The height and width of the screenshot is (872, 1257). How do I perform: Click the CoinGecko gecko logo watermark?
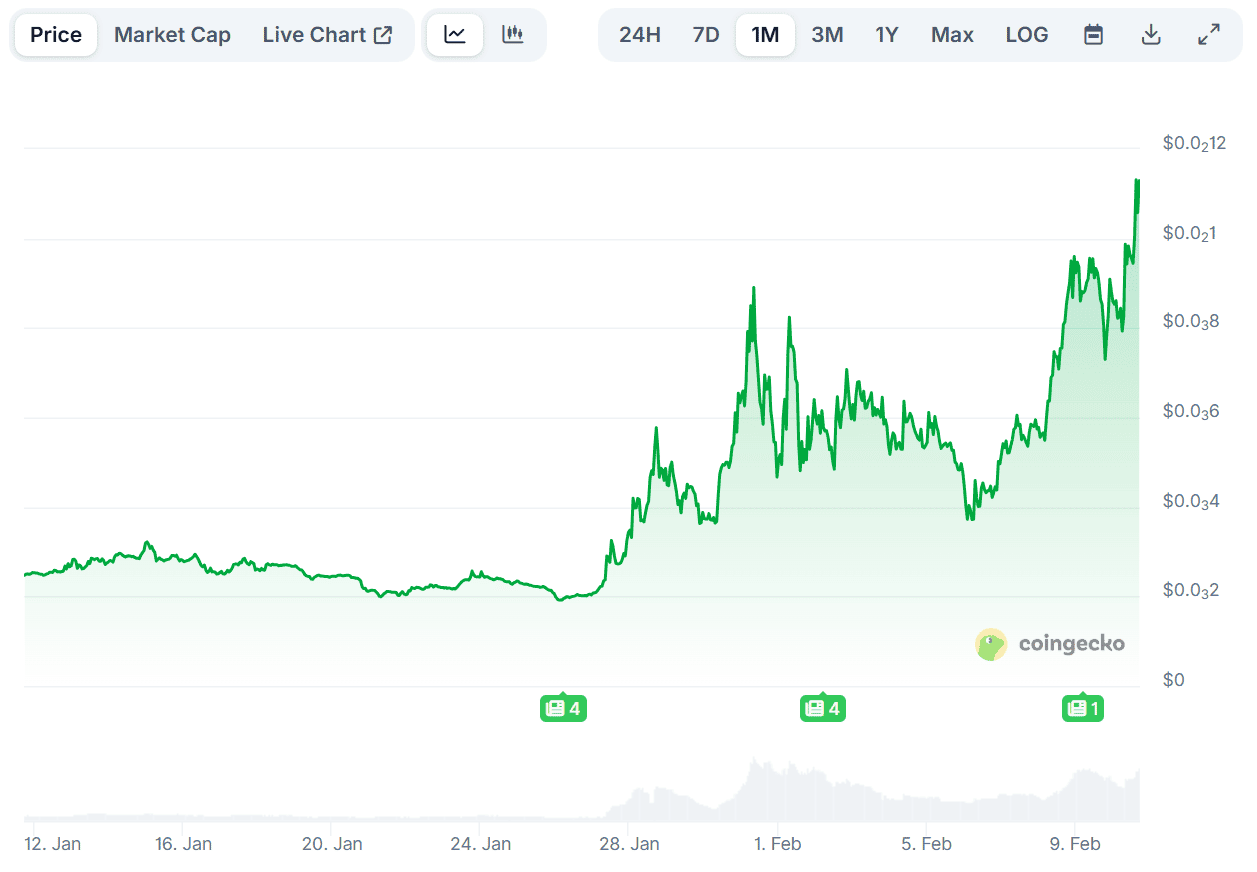[x=991, y=644]
